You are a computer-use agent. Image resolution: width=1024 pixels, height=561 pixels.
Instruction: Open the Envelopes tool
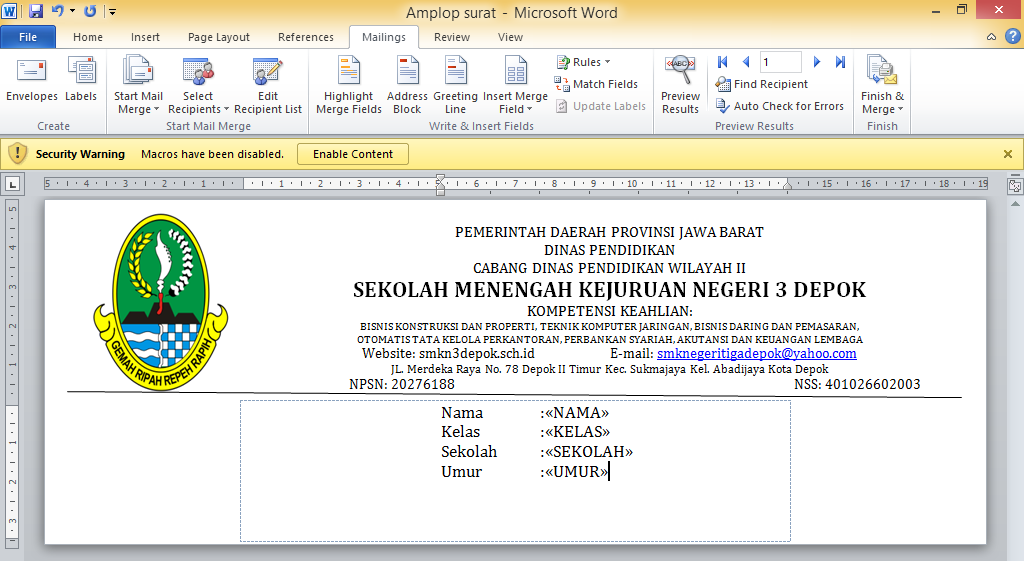click(x=31, y=80)
